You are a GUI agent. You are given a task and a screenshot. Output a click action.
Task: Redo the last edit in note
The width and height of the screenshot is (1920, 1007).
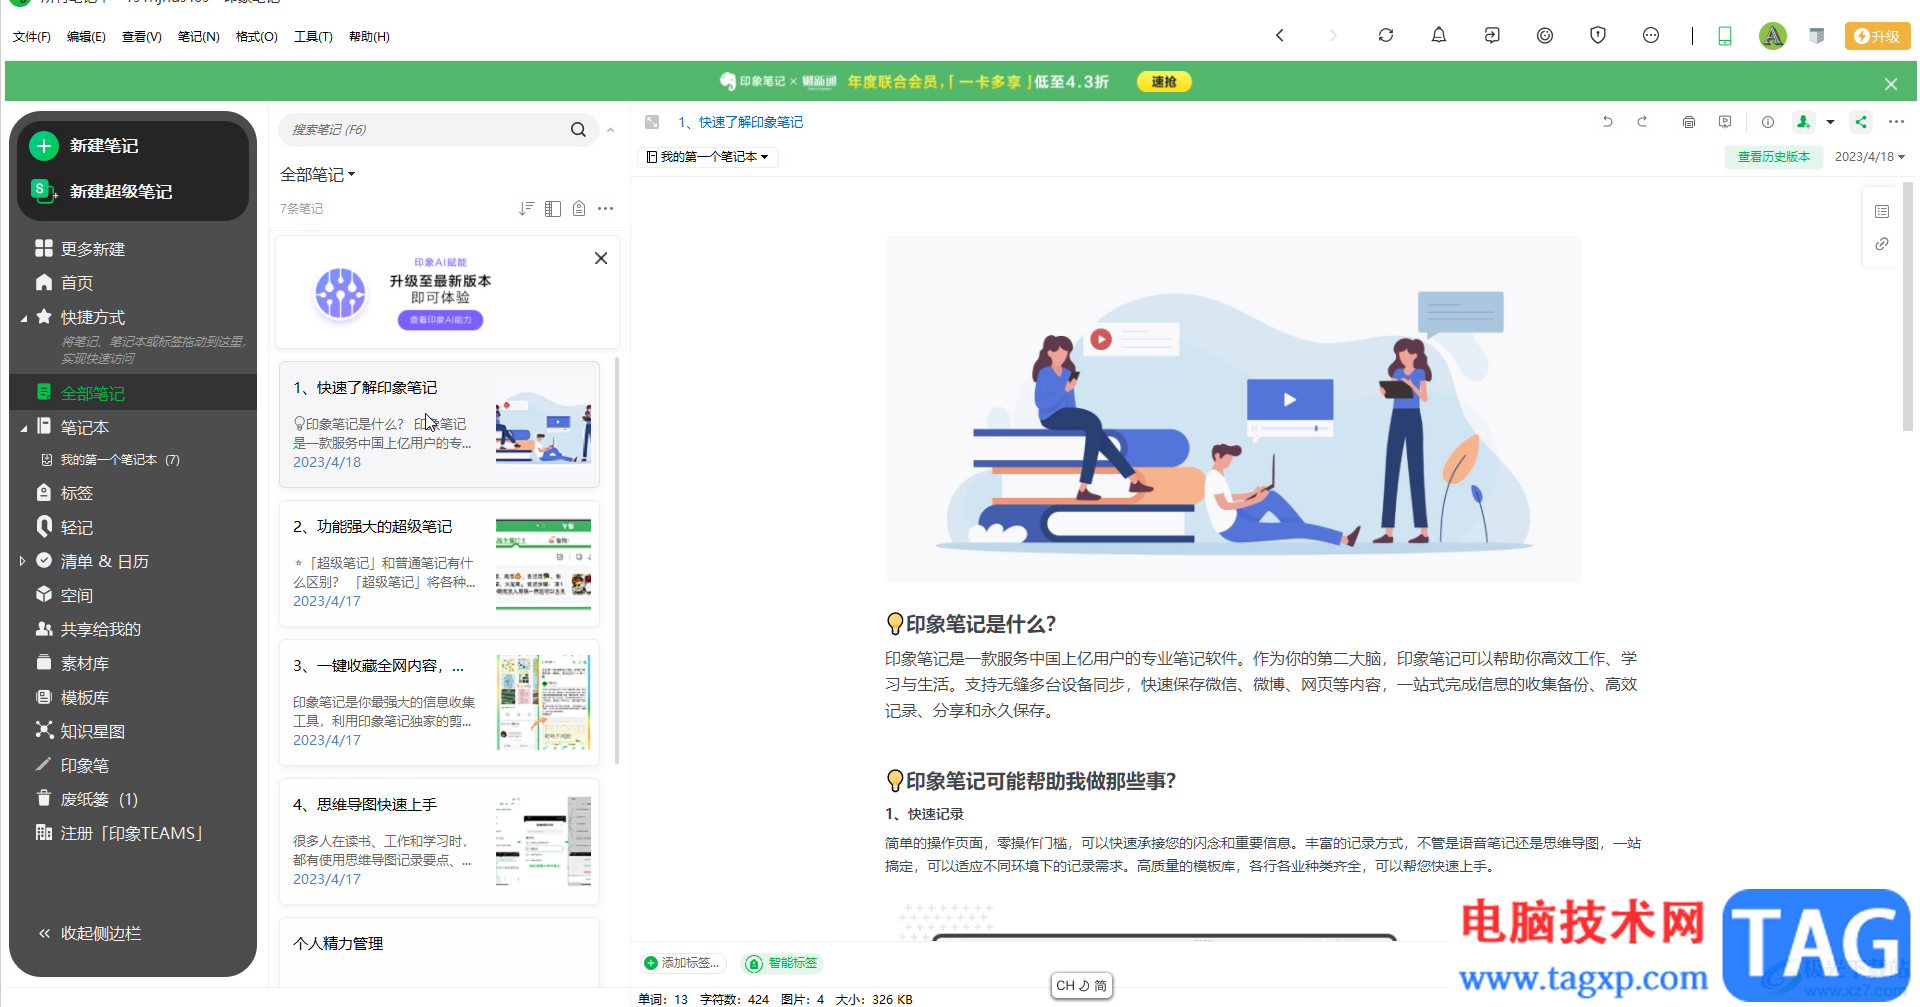tap(1642, 122)
